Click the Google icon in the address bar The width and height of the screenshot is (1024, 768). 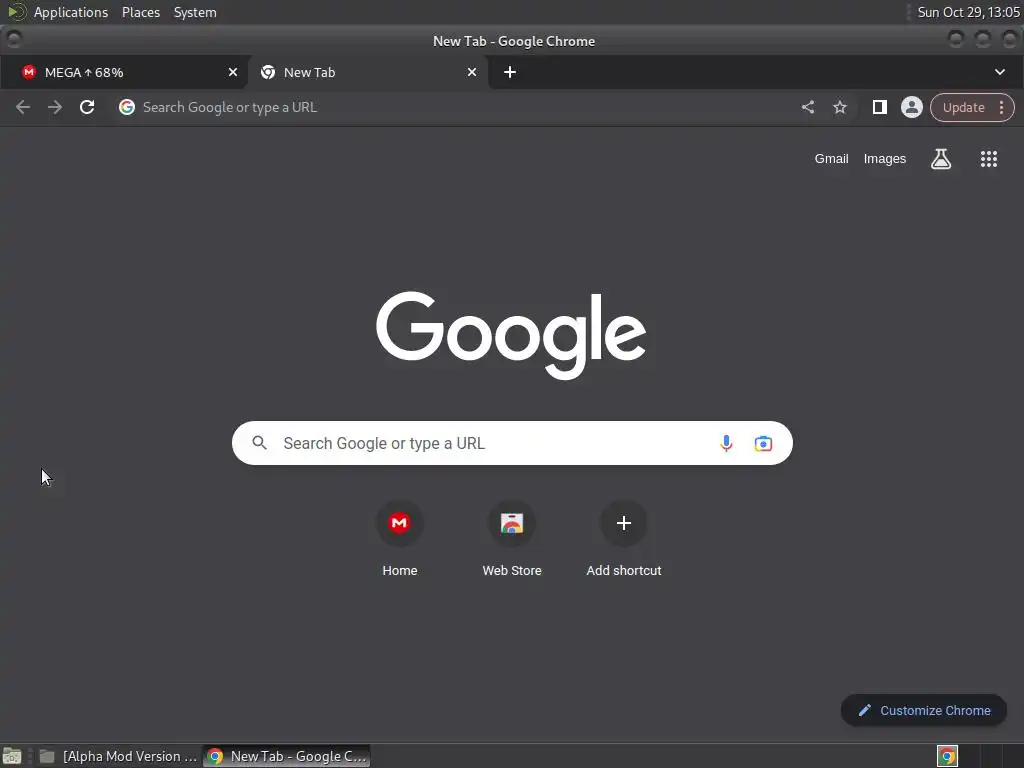click(x=127, y=107)
